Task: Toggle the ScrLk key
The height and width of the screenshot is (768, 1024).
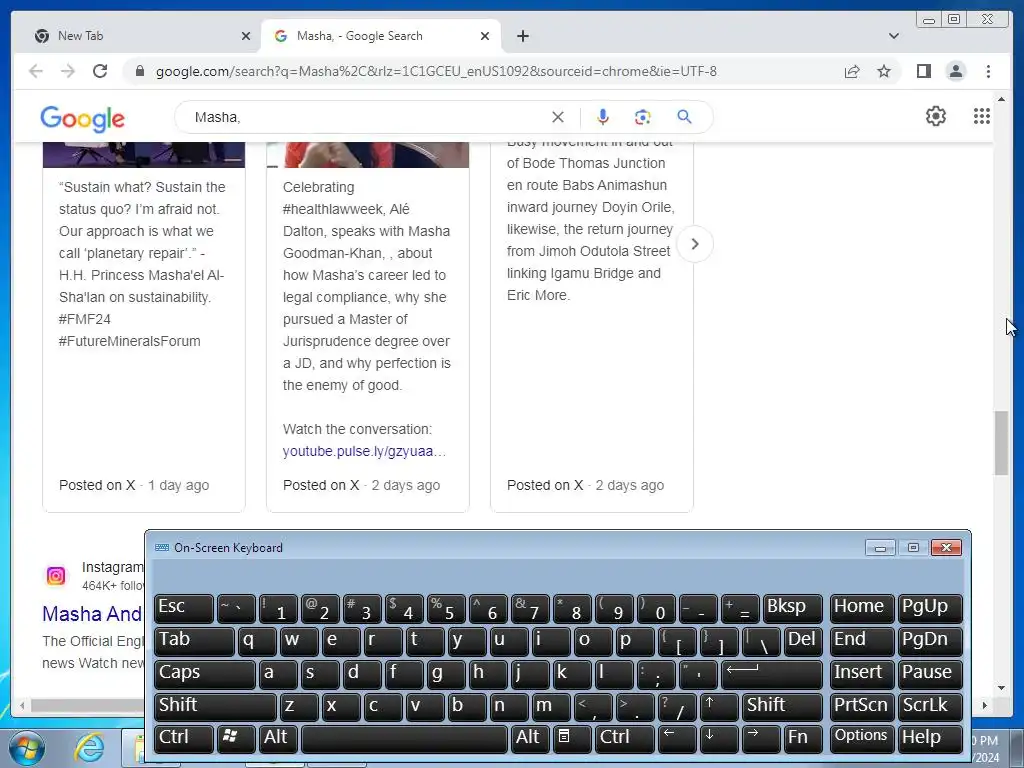Action: click(x=930, y=706)
